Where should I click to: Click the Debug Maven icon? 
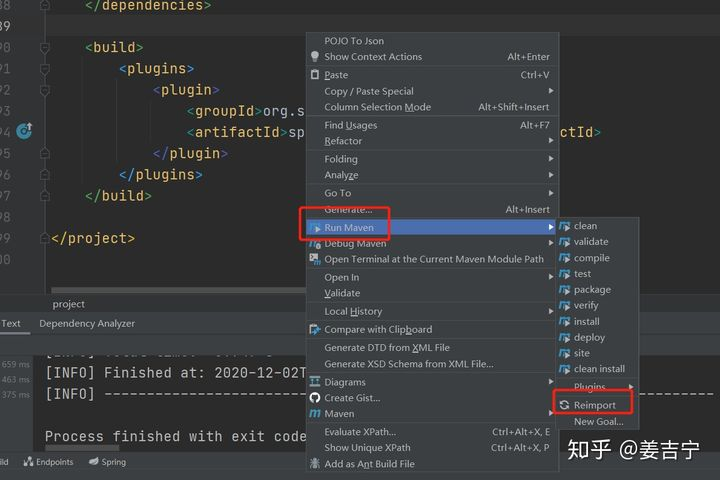tap(315, 244)
